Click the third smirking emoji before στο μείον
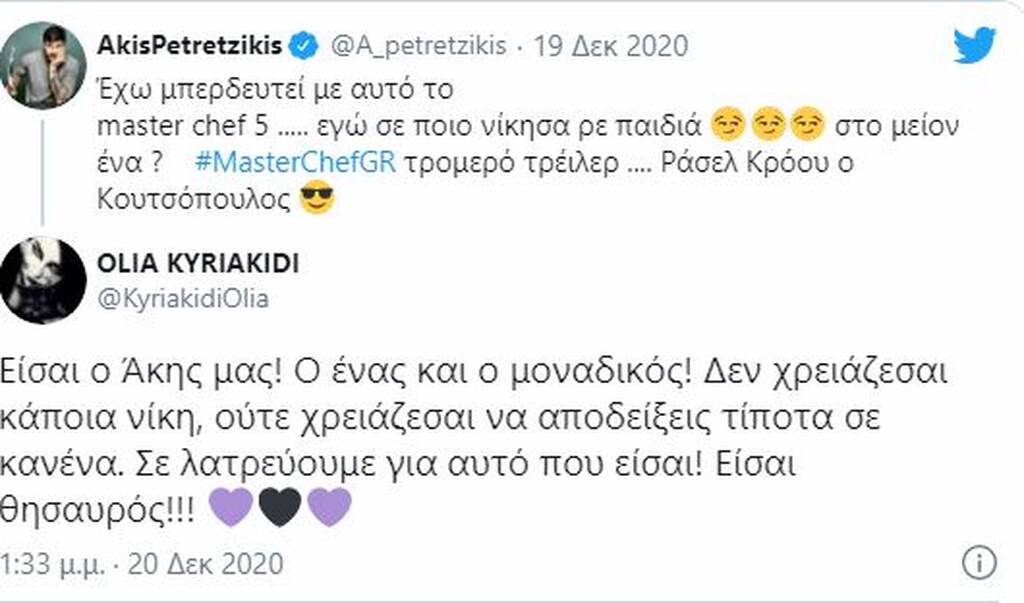Screen dimensions: 1024x603 pos(808,125)
